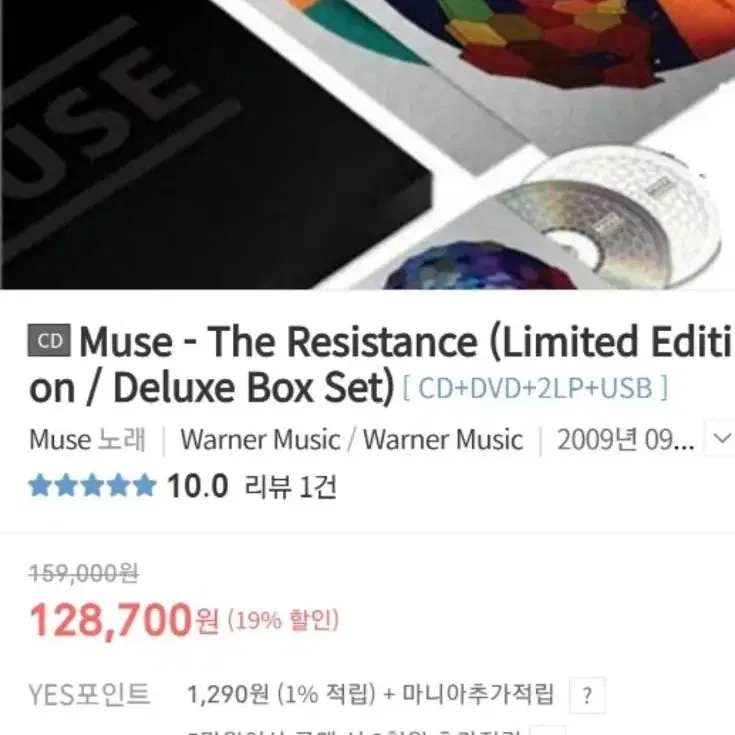Click the fifth blue rating star
The image size is (735, 735).
(x=144, y=486)
